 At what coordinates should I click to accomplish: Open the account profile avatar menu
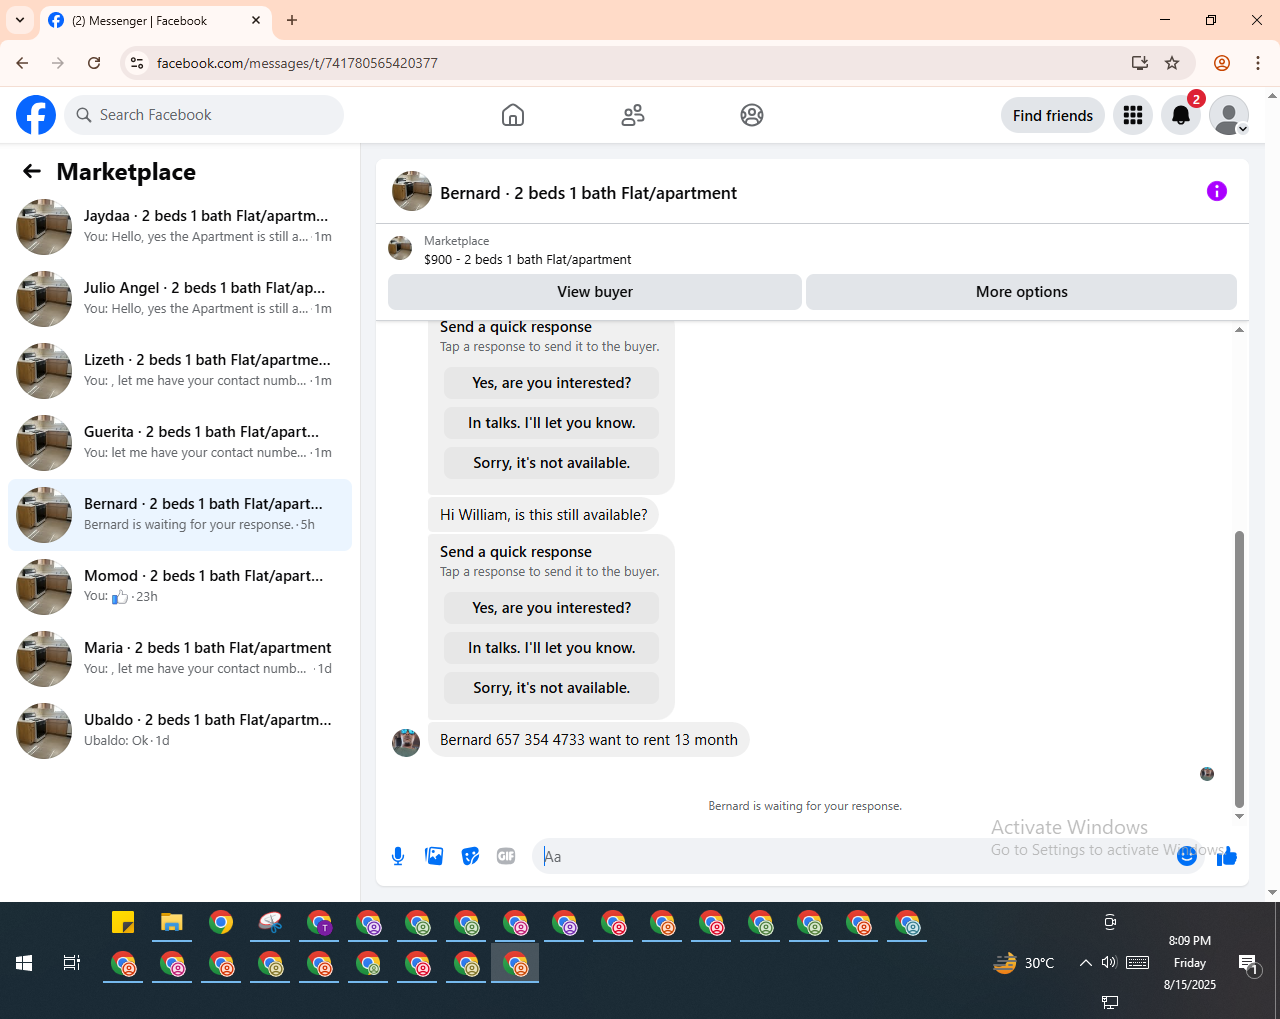tap(1229, 115)
